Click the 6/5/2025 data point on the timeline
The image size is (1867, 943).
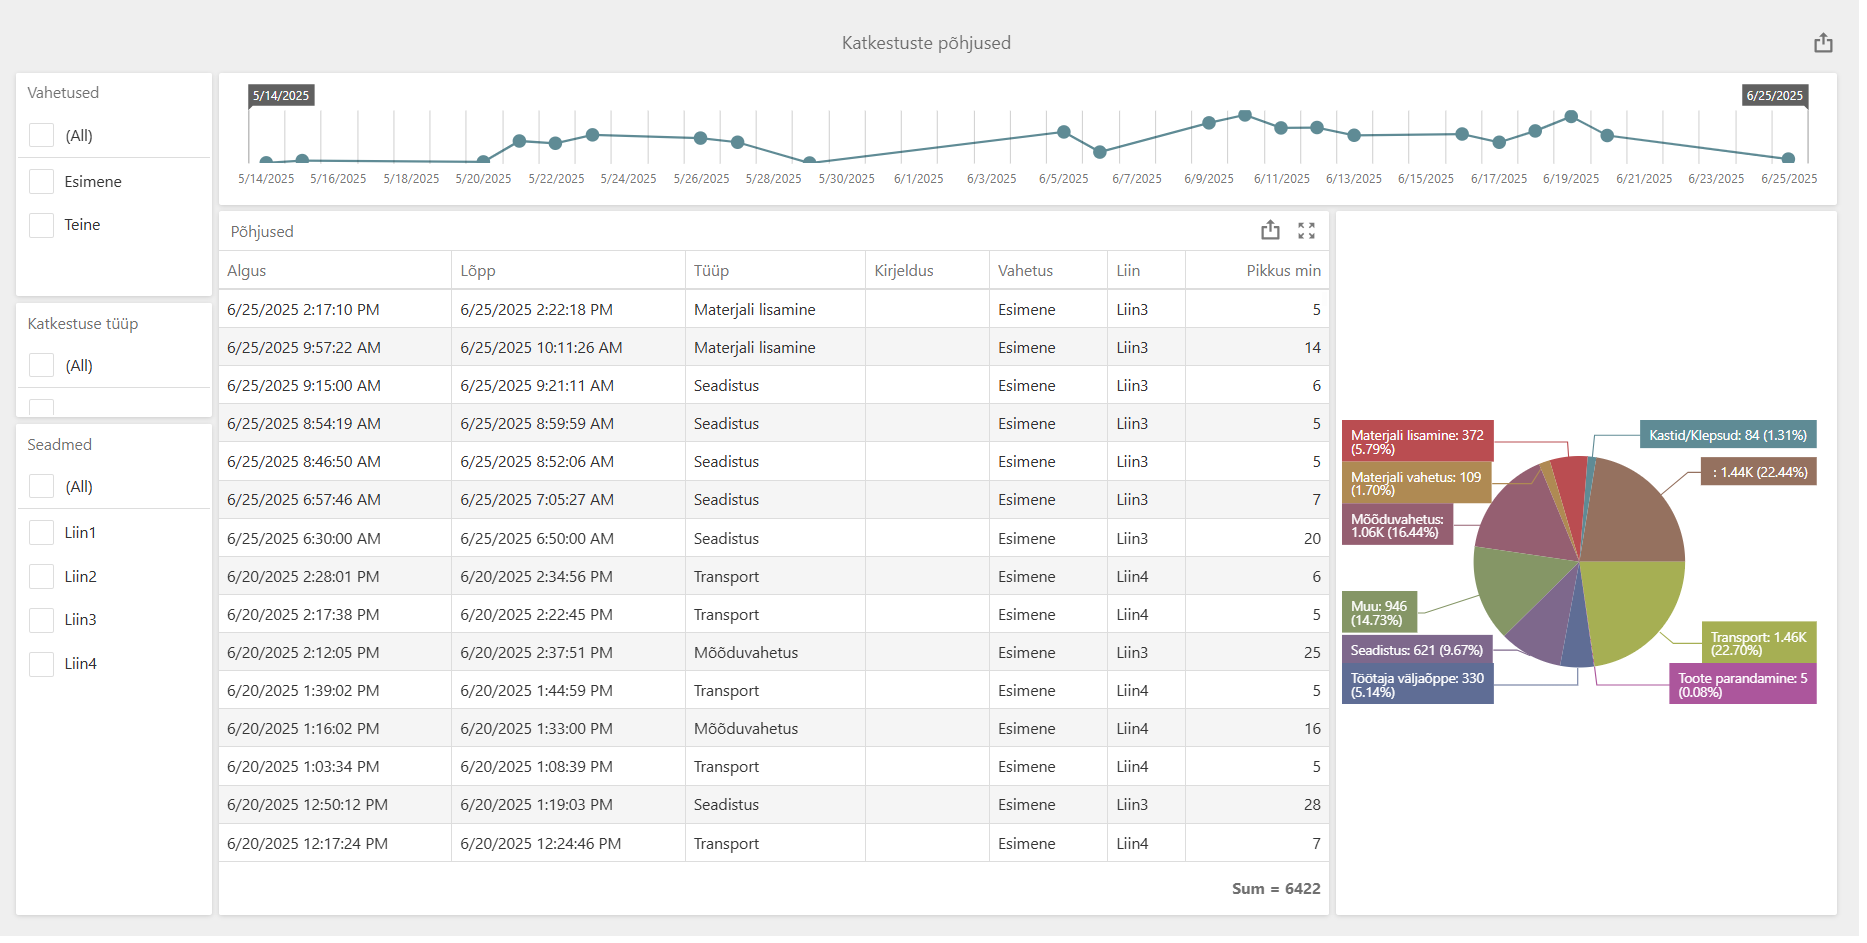click(x=1064, y=132)
